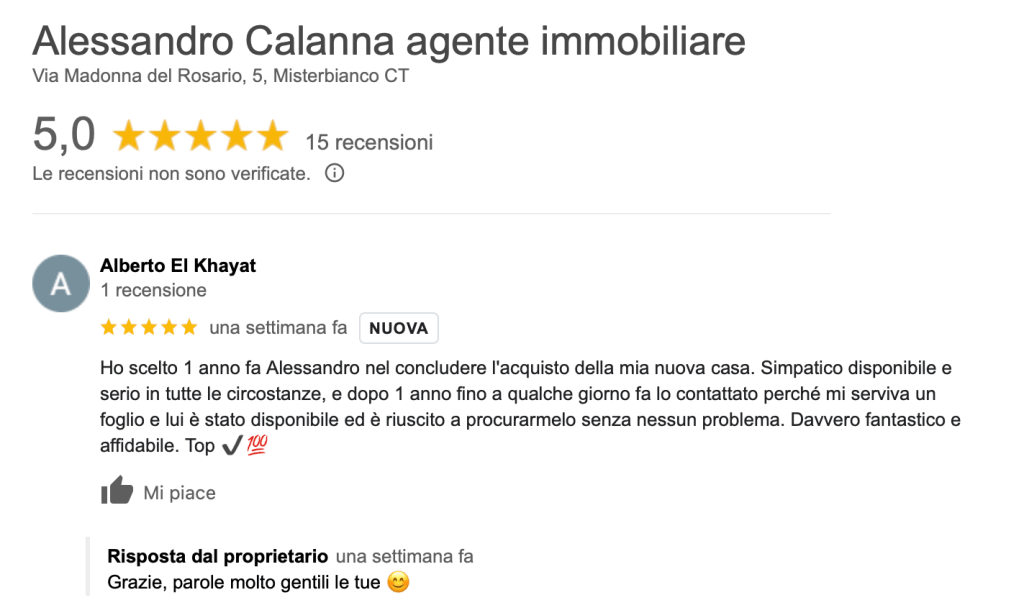The width and height of the screenshot is (1024, 613).
Task: Click the smiling emoji in the owner's reply
Action: pyautogui.click(x=398, y=582)
